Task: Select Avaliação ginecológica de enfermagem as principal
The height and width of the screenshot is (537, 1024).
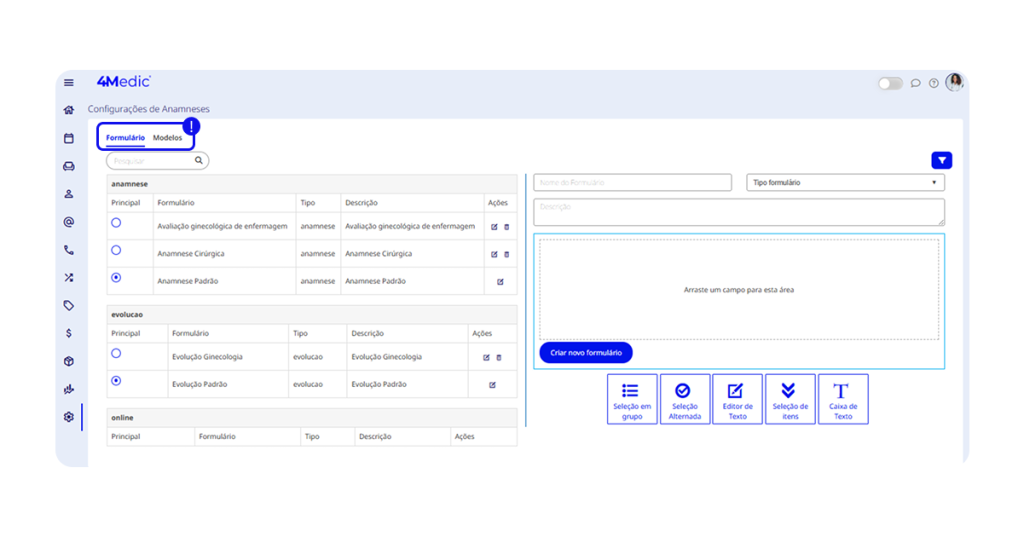Action: point(116,223)
